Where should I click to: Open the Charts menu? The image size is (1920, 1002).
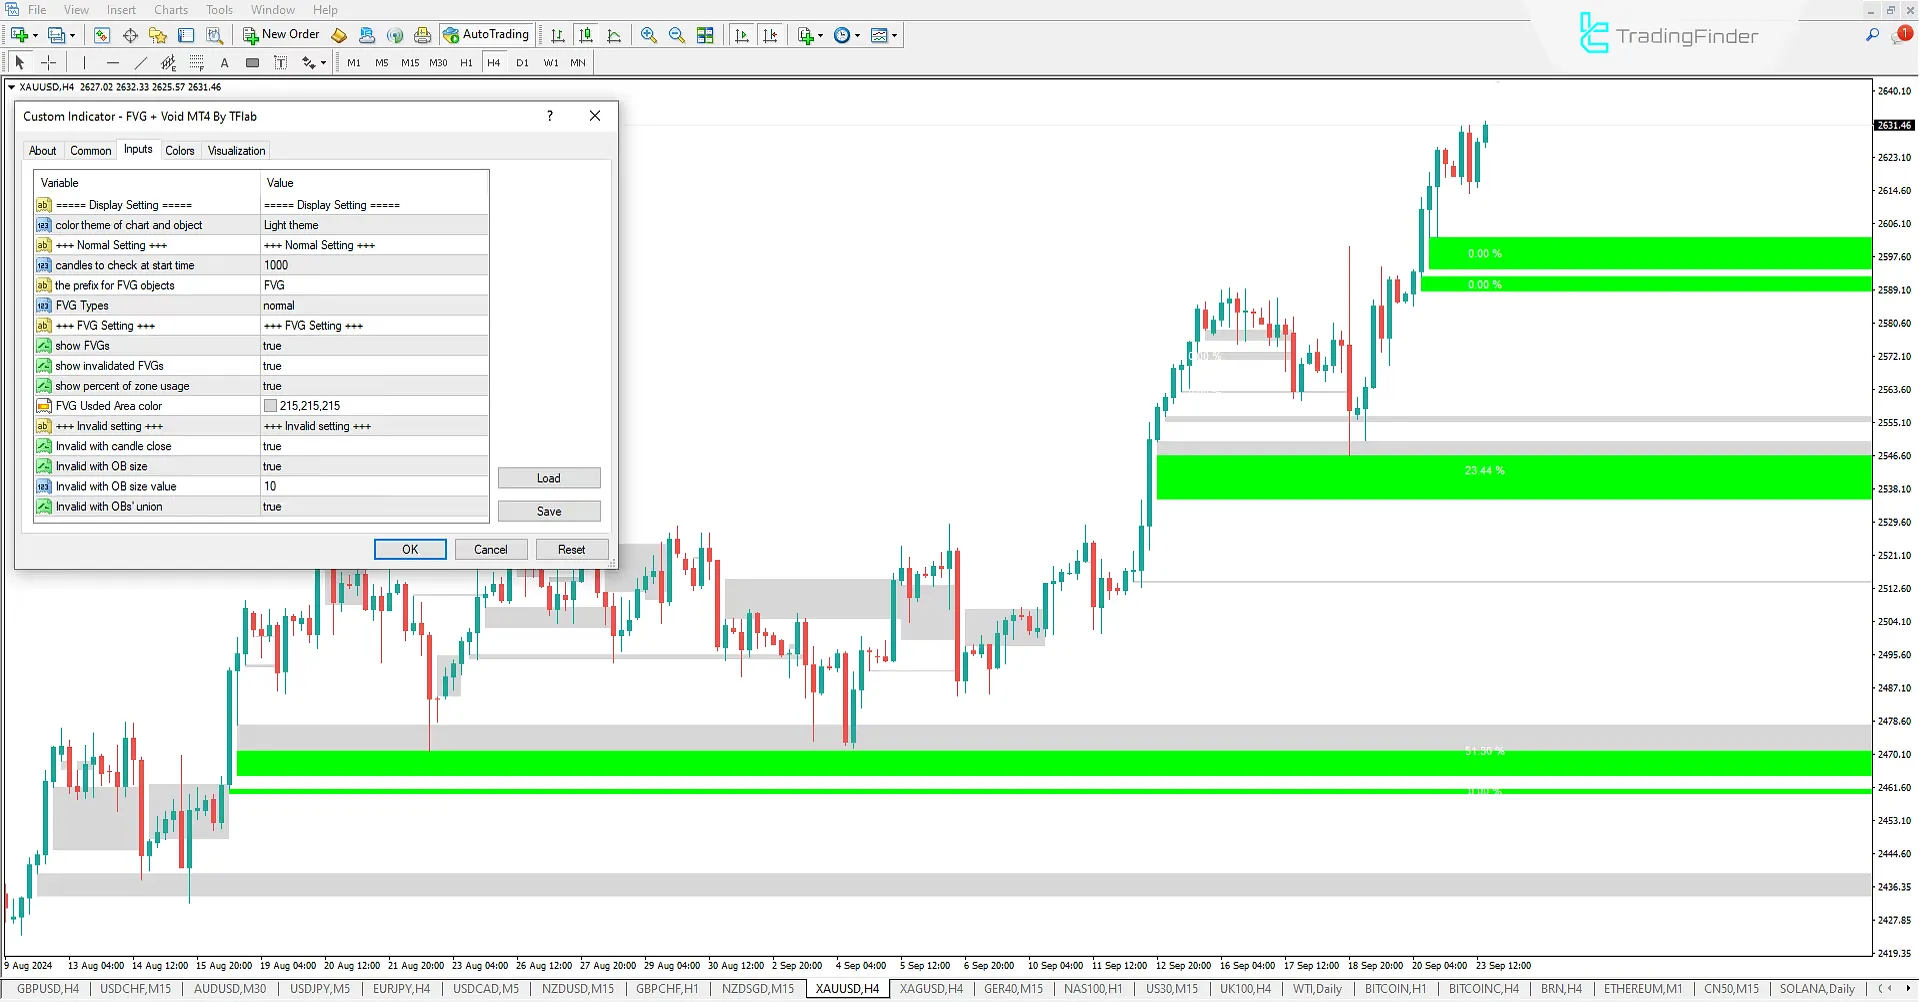coord(170,9)
